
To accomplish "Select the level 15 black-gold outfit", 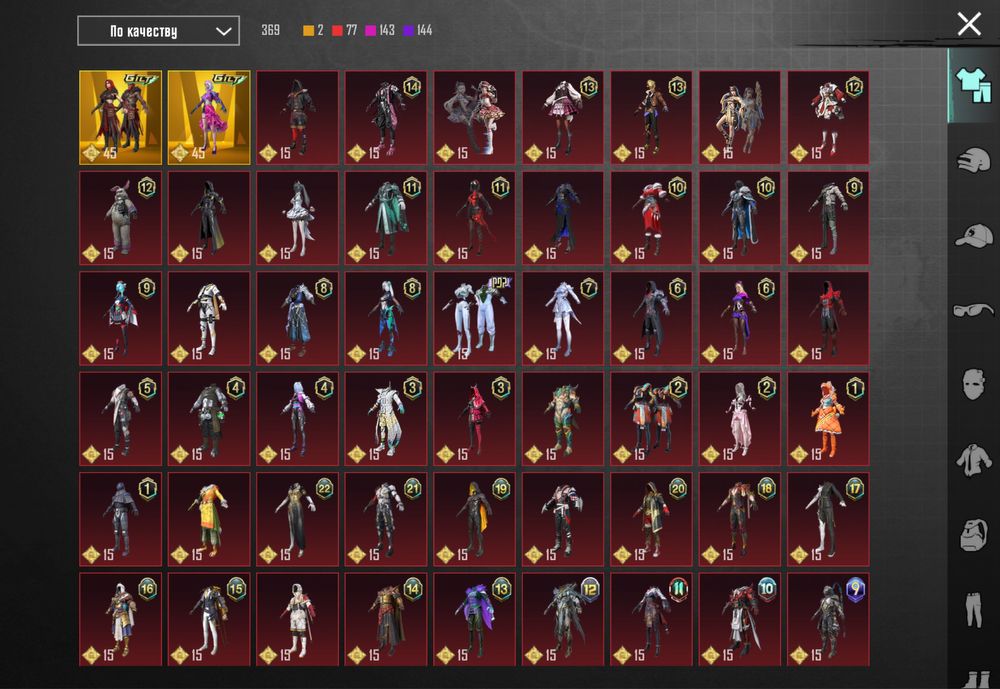I will click(x=209, y=619).
